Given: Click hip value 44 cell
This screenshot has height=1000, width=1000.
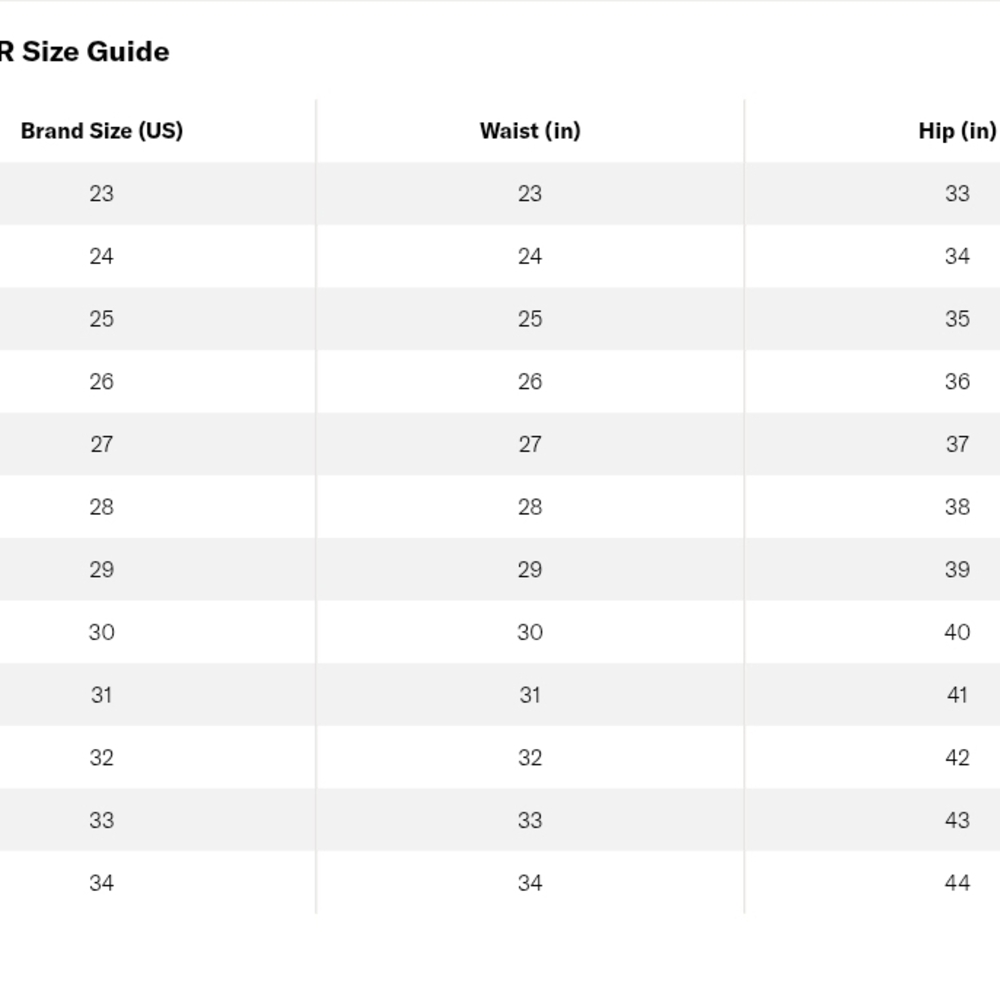Looking at the screenshot, I should click(x=957, y=883).
